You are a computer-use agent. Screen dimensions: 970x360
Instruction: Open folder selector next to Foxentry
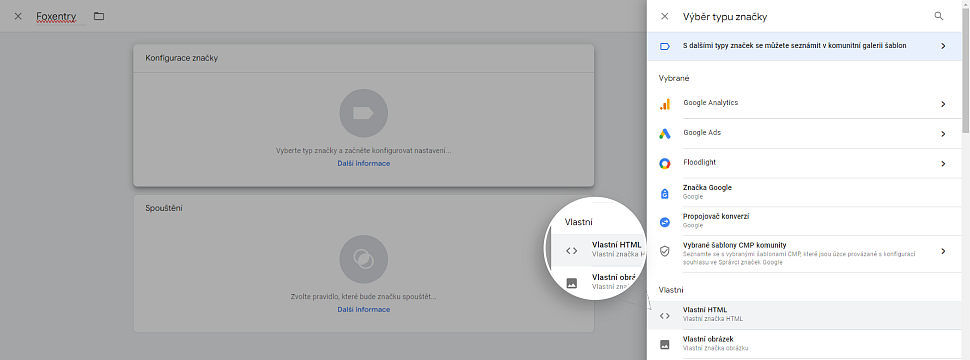99,16
